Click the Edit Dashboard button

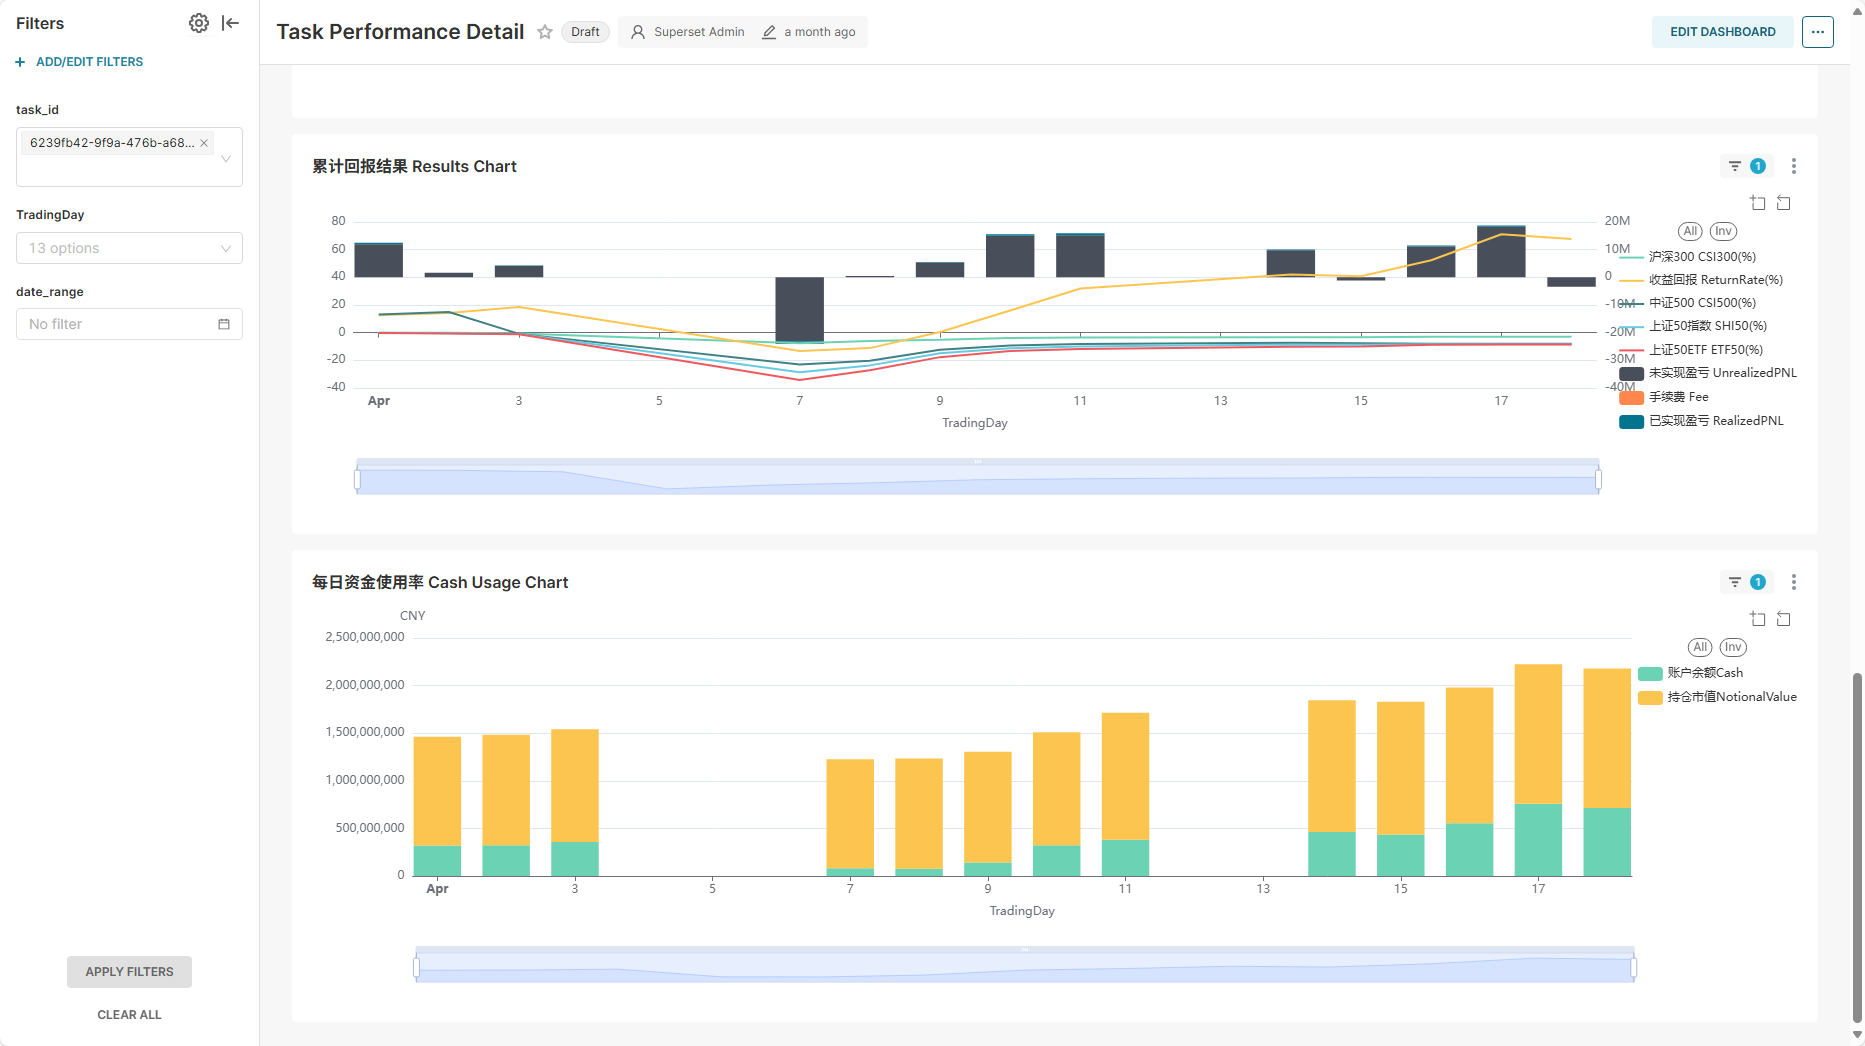point(1722,32)
